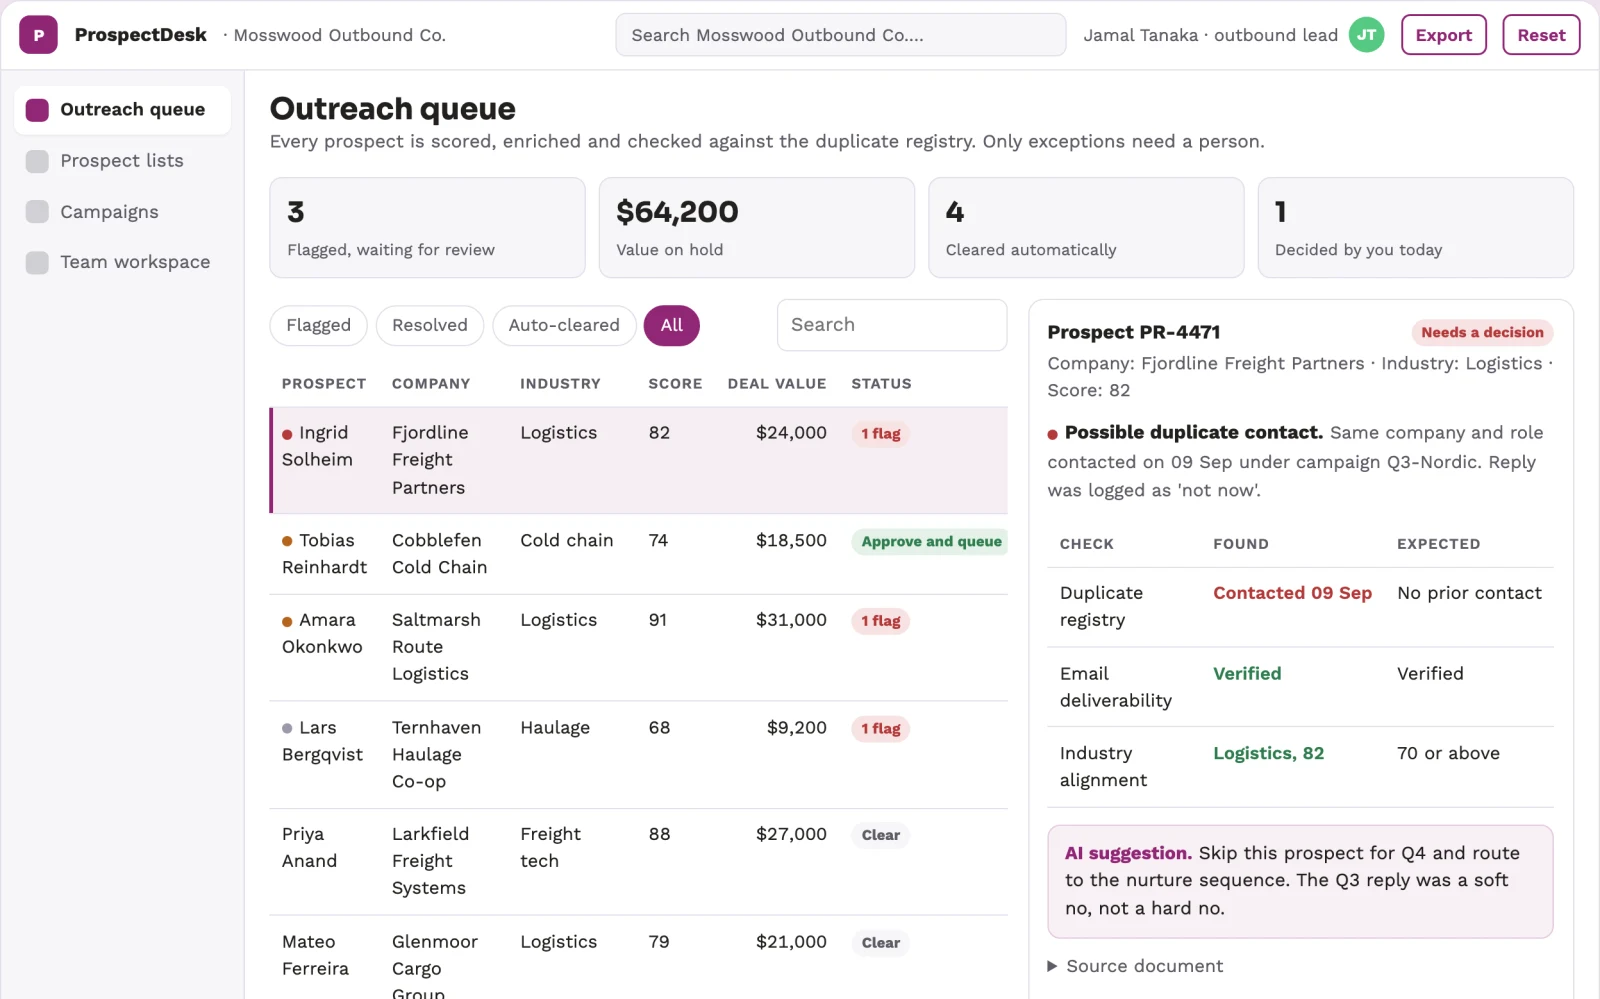The width and height of the screenshot is (1600, 999).
Task: Click the 1 flag badge for Amara Okonkwo
Action: click(881, 621)
